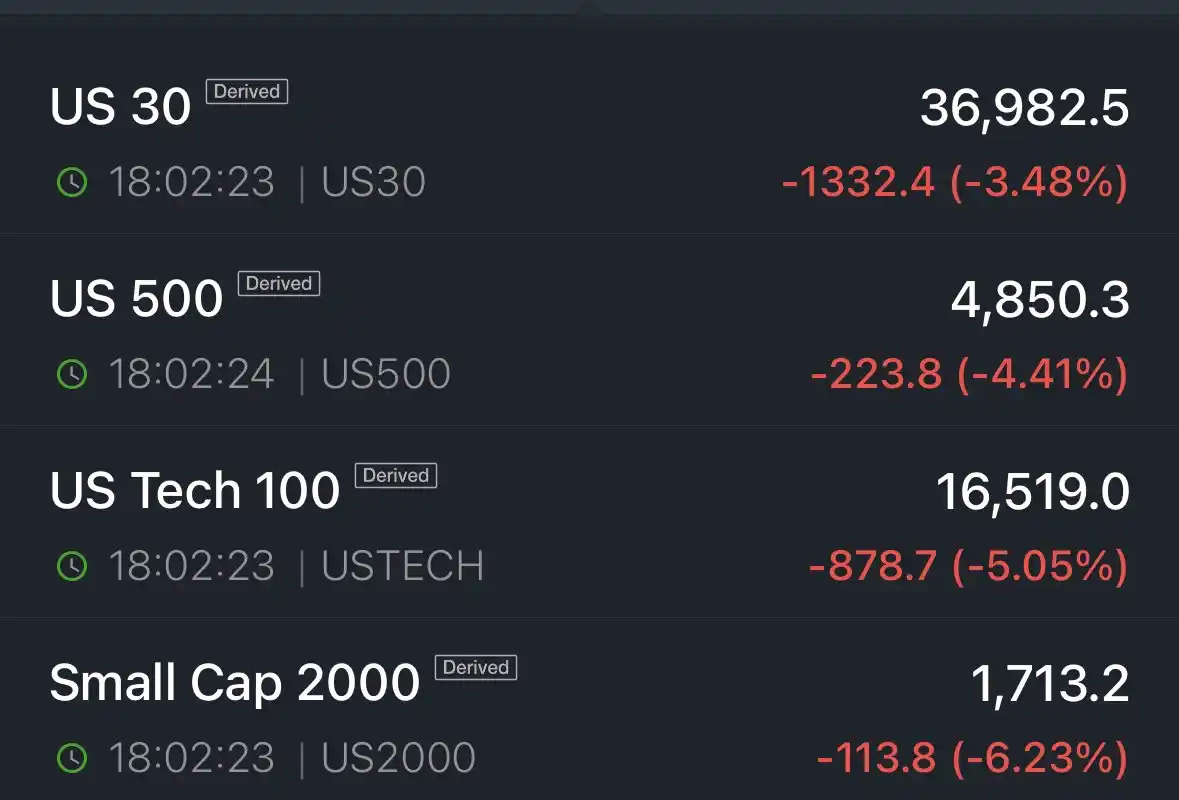This screenshot has height=800, width=1179.
Task: Click the clock icon beside US Tech 100 timestamp
Action: point(71,566)
